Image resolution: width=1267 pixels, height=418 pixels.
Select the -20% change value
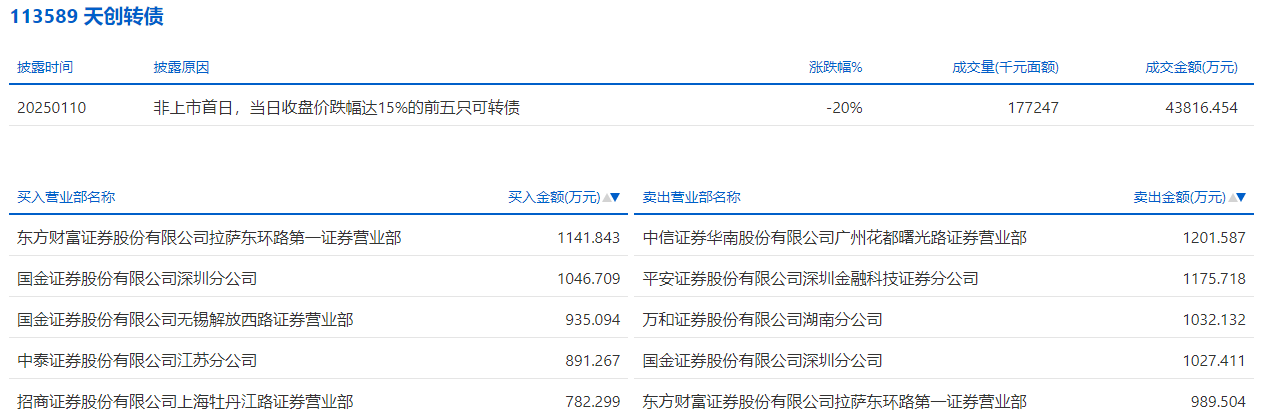(x=844, y=108)
